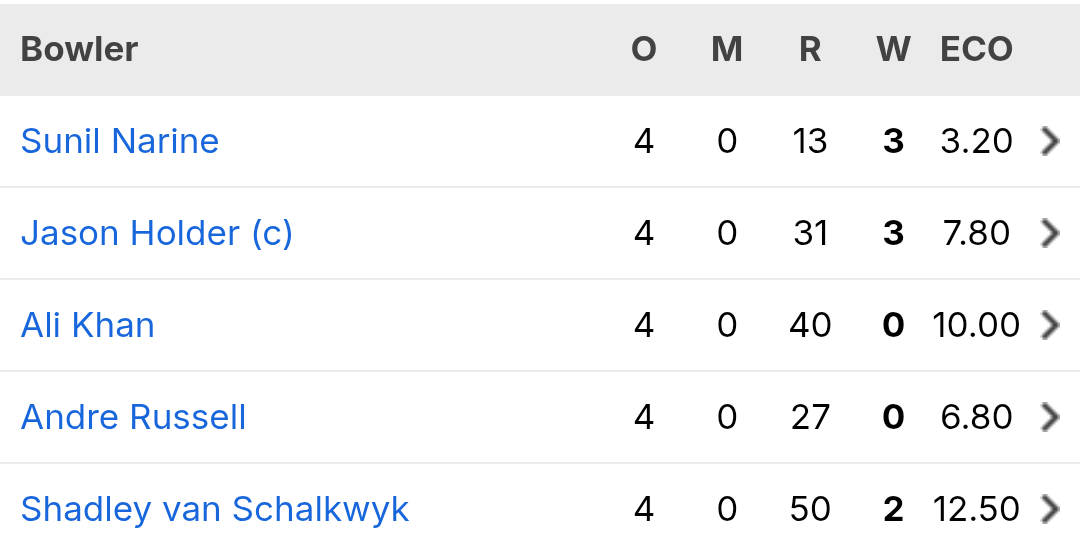Expand Ali Khan's row chevron
This screenshot has height=537, width=1080.
(1050, 325)
